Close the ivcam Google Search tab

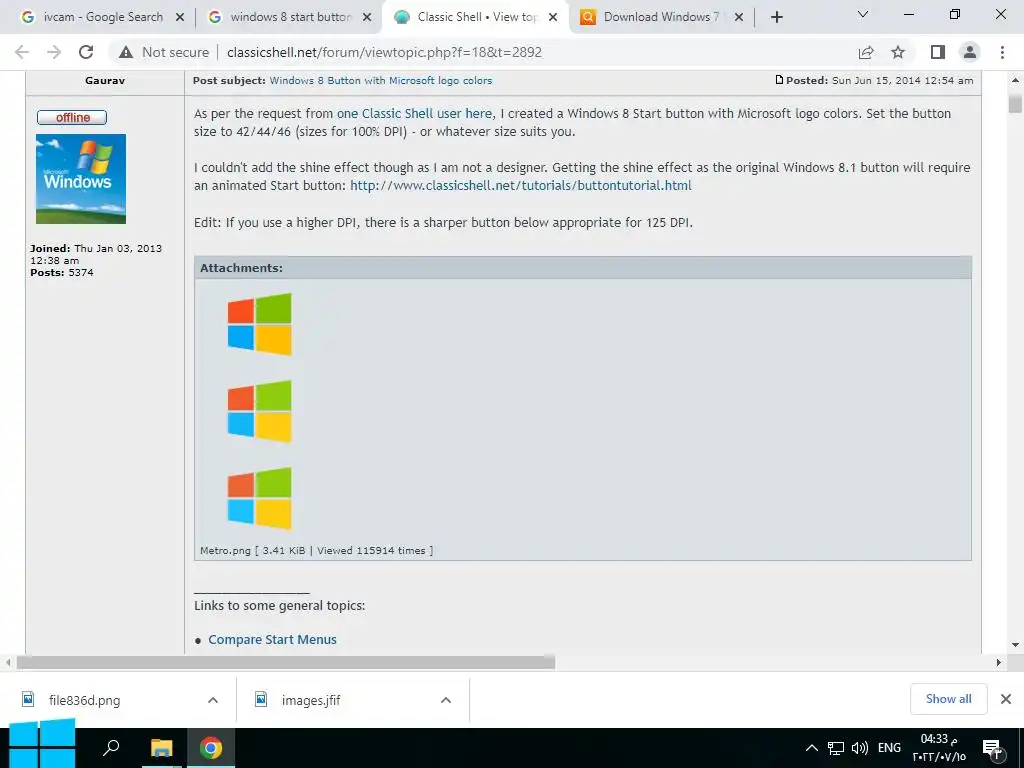pos(180,18)
